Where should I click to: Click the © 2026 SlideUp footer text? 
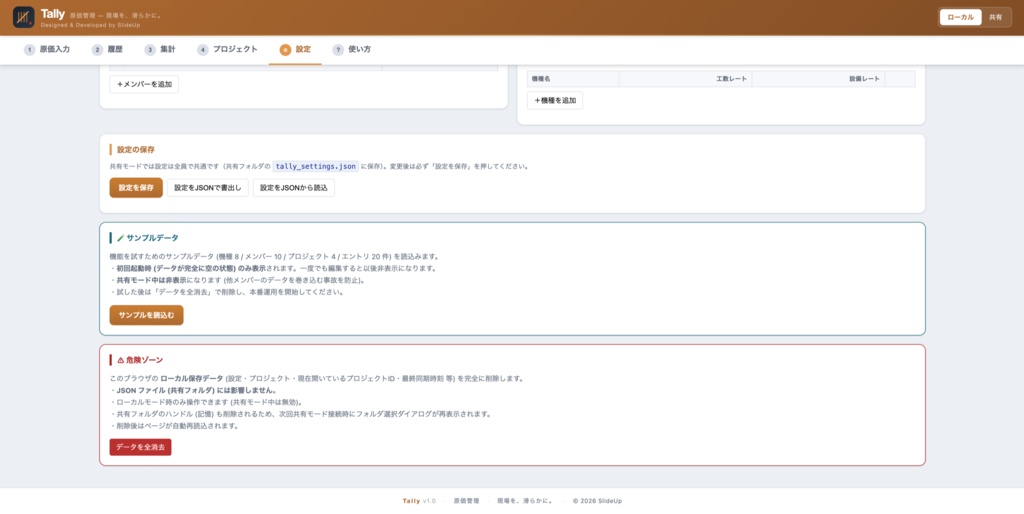click(598, 501)
